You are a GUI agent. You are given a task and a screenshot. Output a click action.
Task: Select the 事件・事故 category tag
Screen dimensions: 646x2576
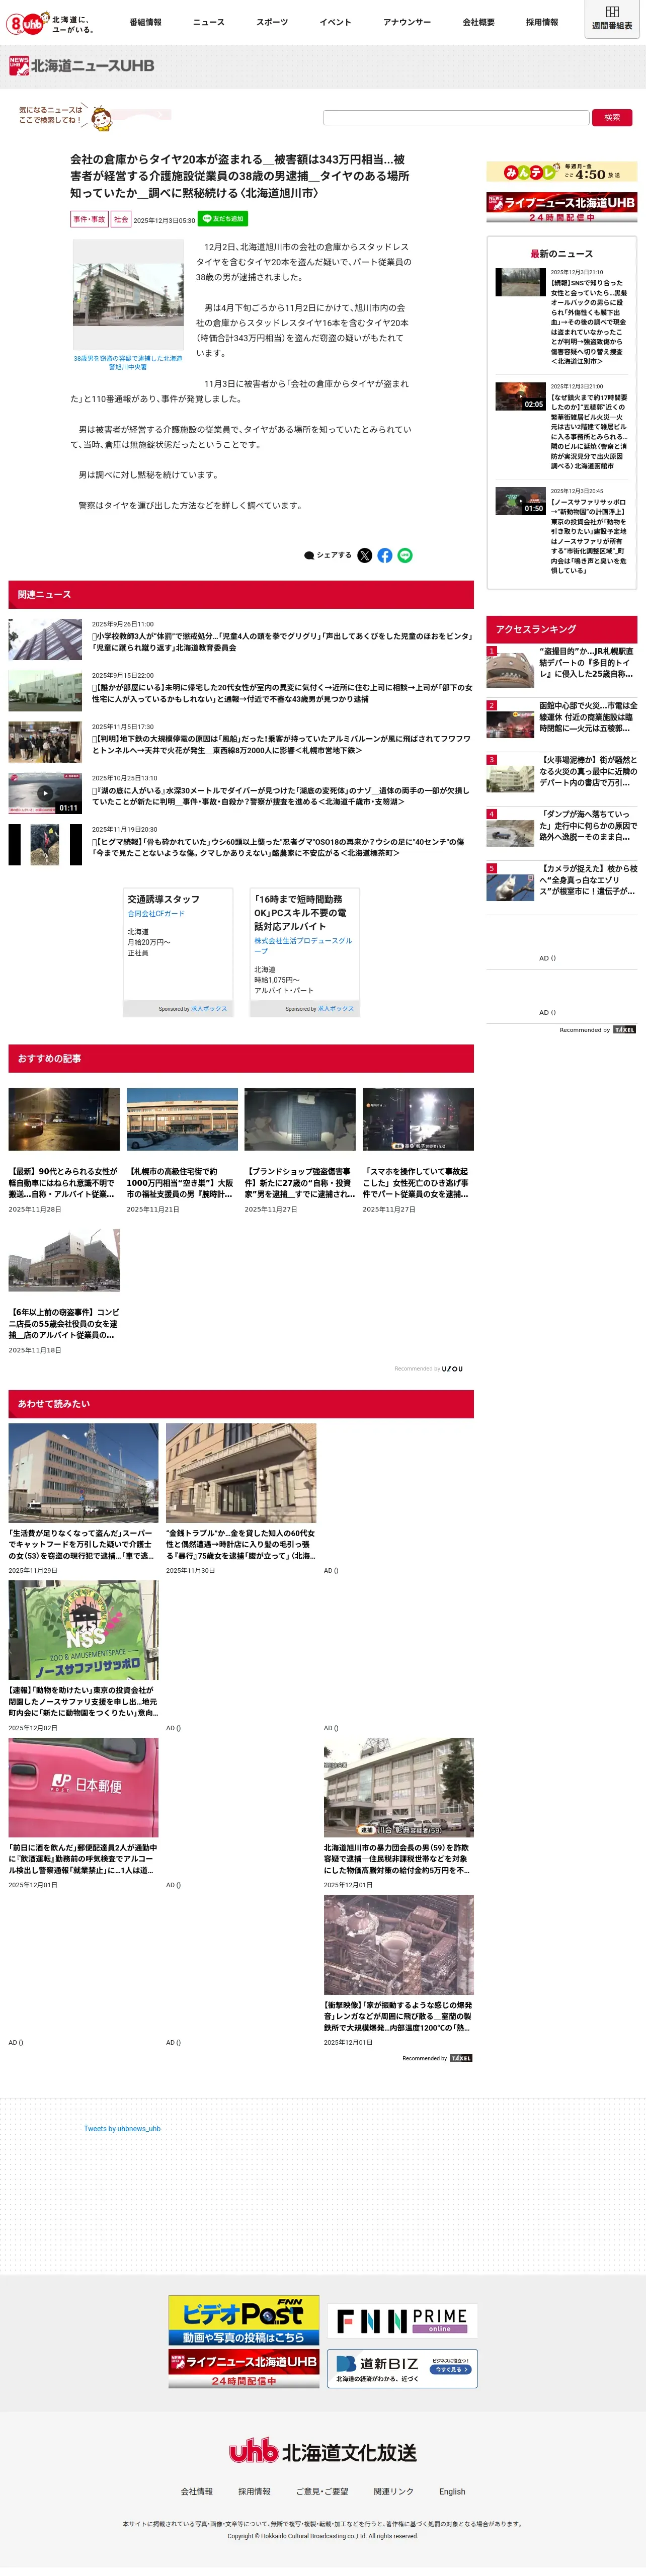pos(89,219)
